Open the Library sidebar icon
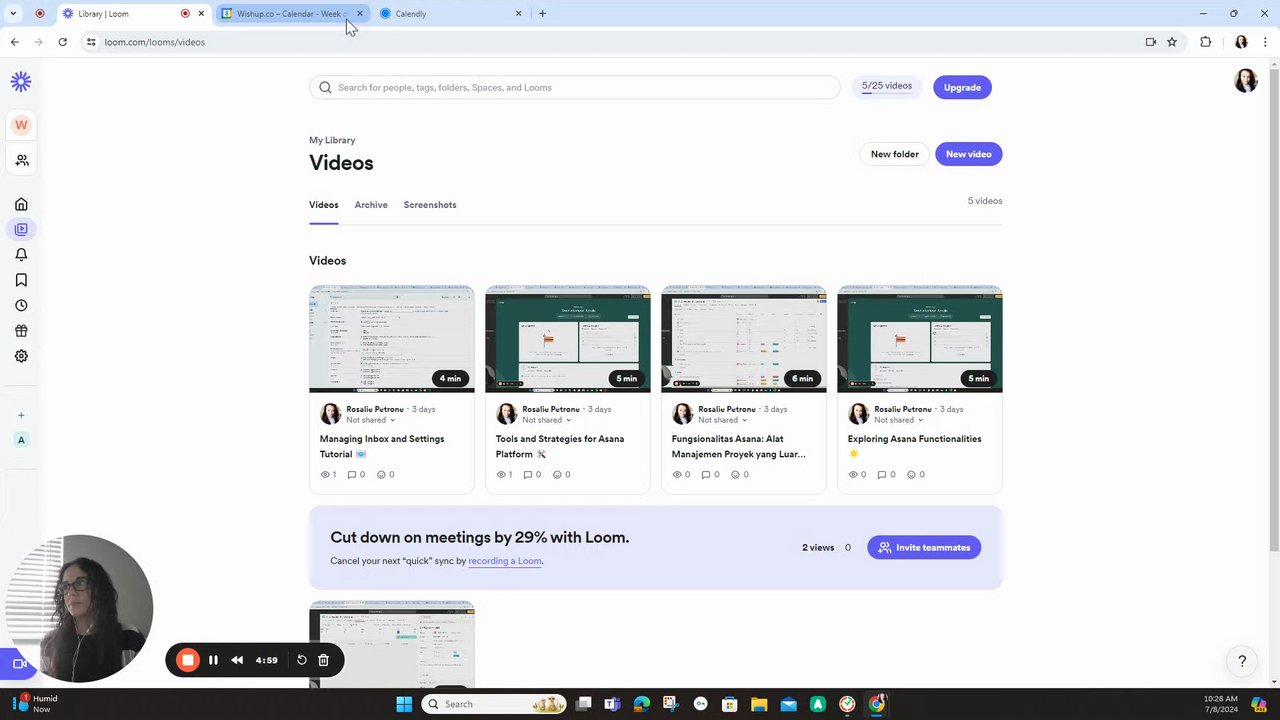 pyautogui.click(x=21, y=229)
